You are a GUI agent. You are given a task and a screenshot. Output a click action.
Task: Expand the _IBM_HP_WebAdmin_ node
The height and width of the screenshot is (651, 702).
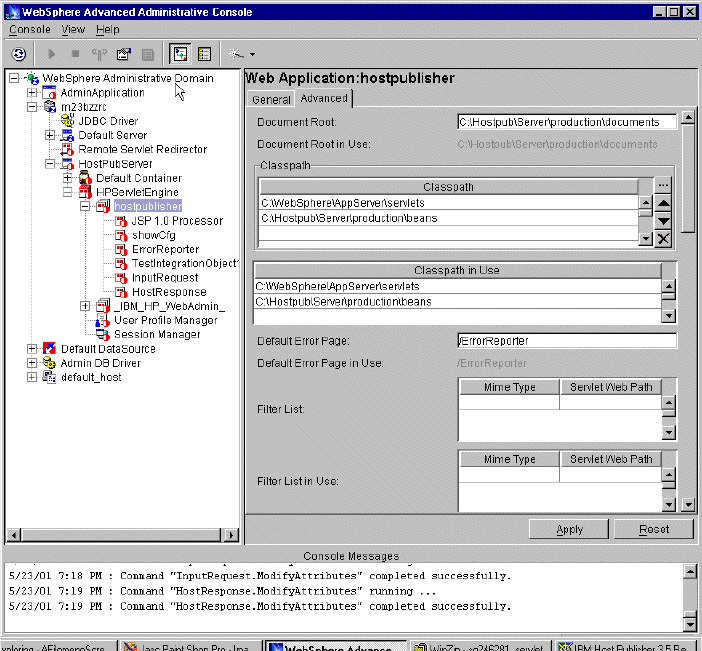85,306
